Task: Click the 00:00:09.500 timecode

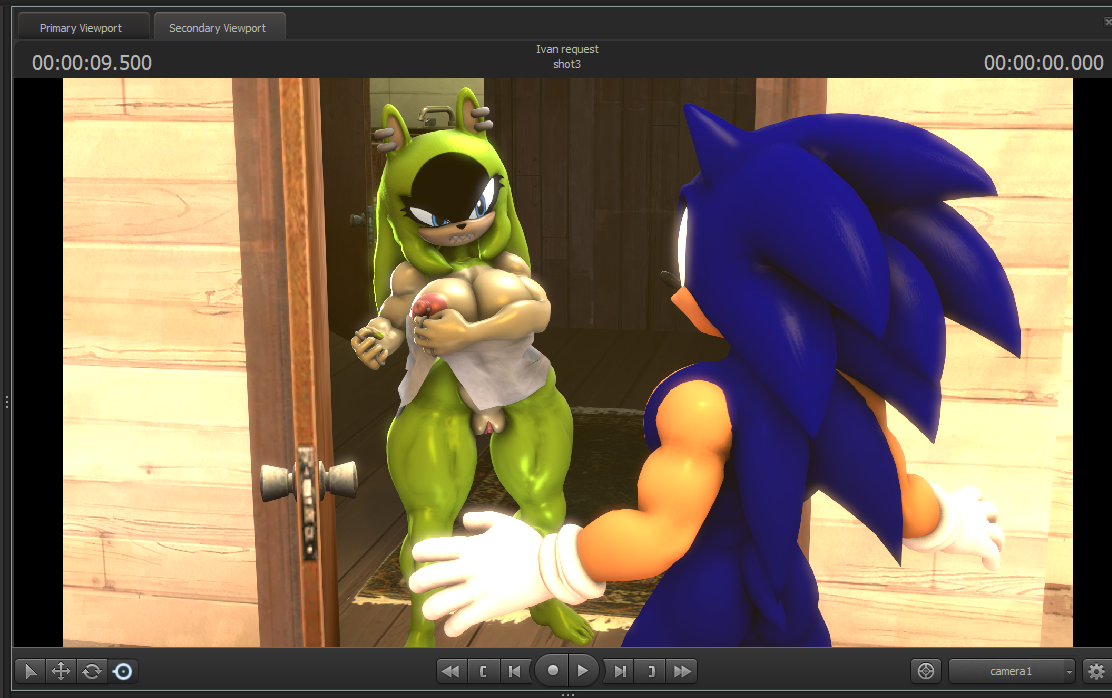Action: point(92,63)
